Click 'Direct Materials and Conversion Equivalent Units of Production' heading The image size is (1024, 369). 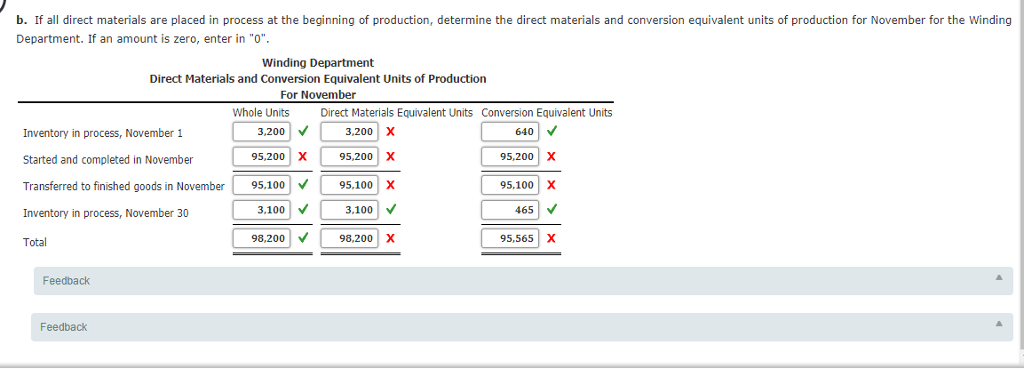(318, 79)
